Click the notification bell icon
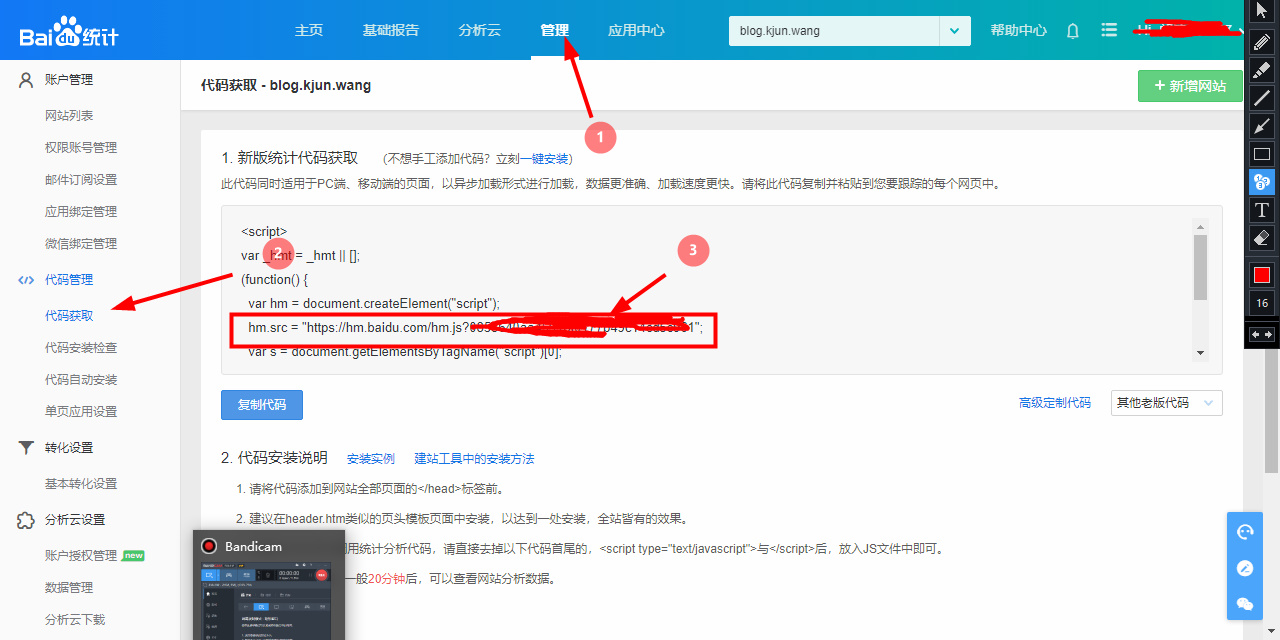This screenshot has width=1280, height=640. (1073, 31)
